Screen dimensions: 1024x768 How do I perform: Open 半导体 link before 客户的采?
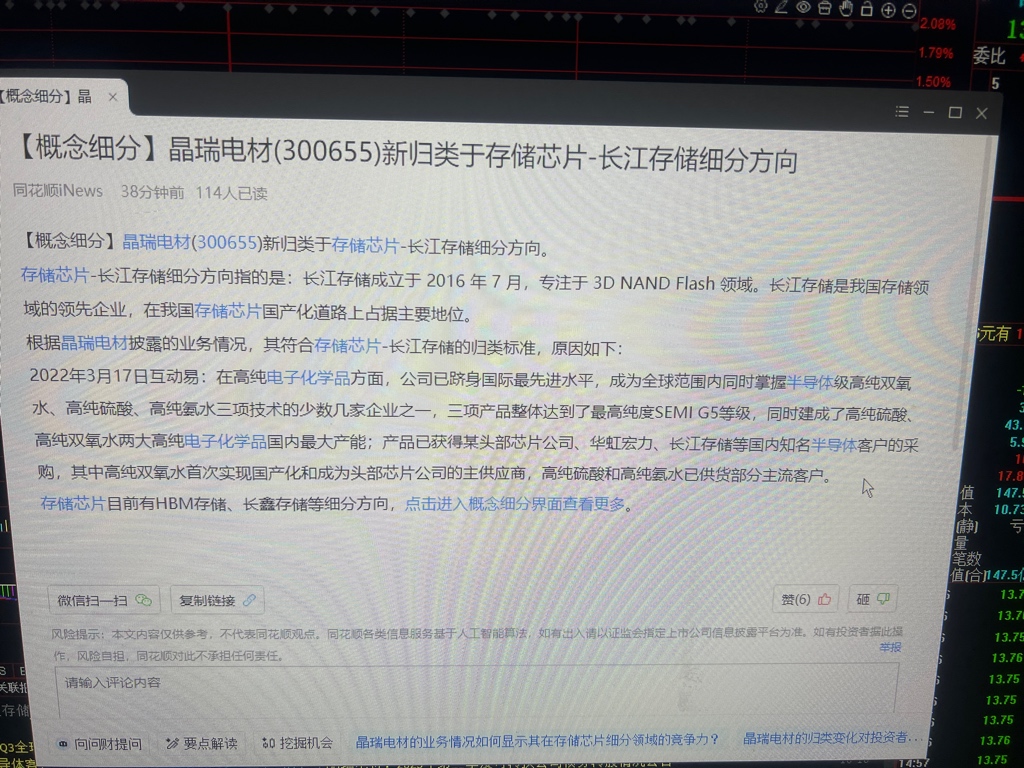(834, 445)
